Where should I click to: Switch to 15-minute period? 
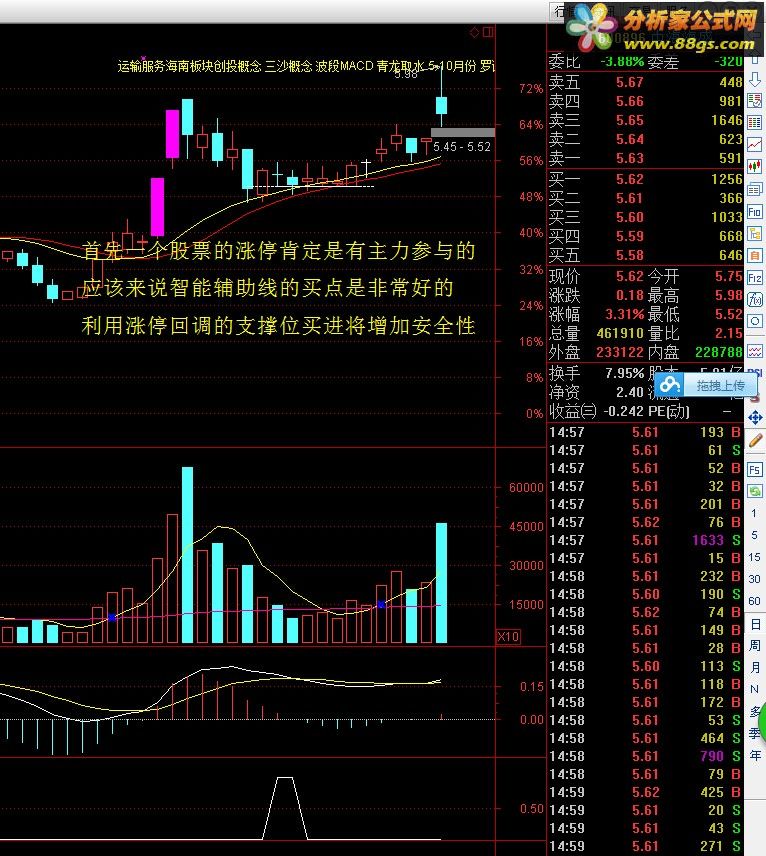(x=754, y=557)
